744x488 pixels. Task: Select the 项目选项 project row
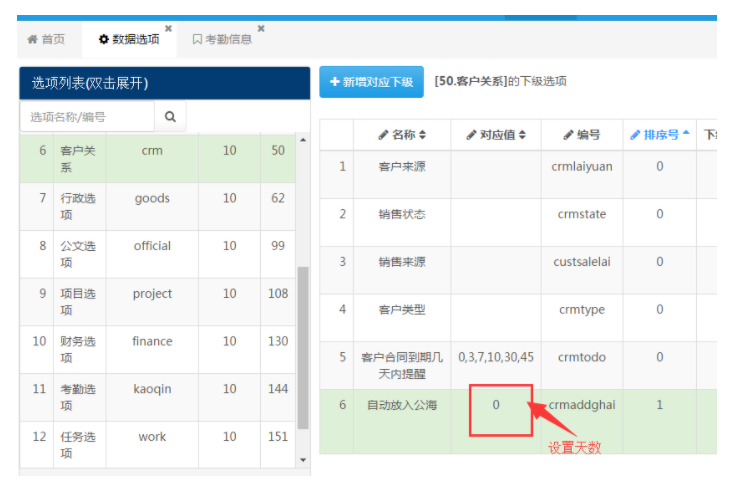(158, 302)
